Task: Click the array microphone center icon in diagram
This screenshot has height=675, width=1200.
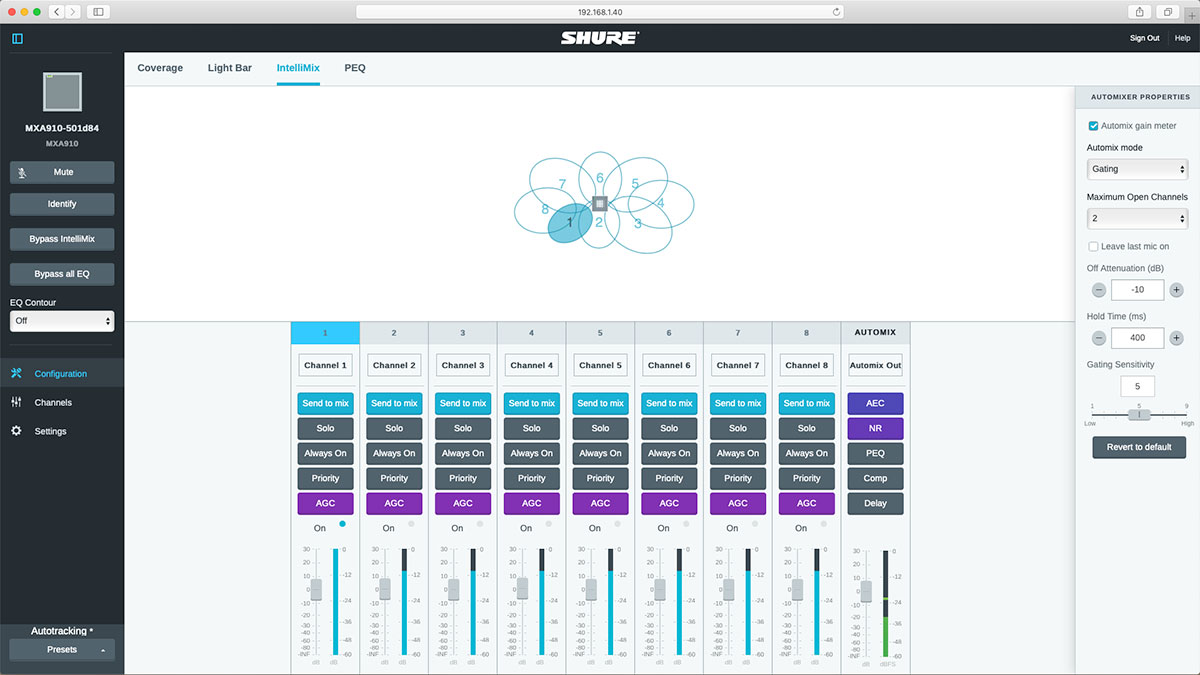Action: pyautogui.click(x=600, y=203)
